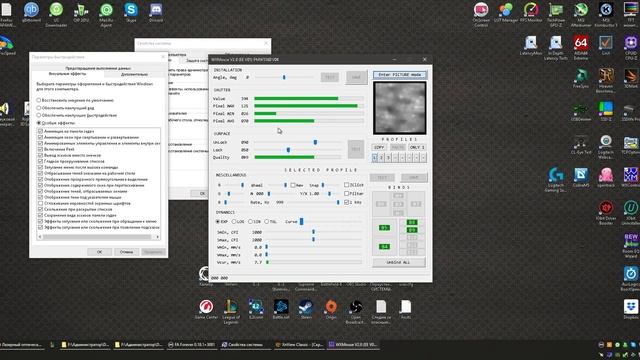Click Enter PICTURE mode button
The image size is (640, 360).
pyautogui.click(x=400, y=75)
